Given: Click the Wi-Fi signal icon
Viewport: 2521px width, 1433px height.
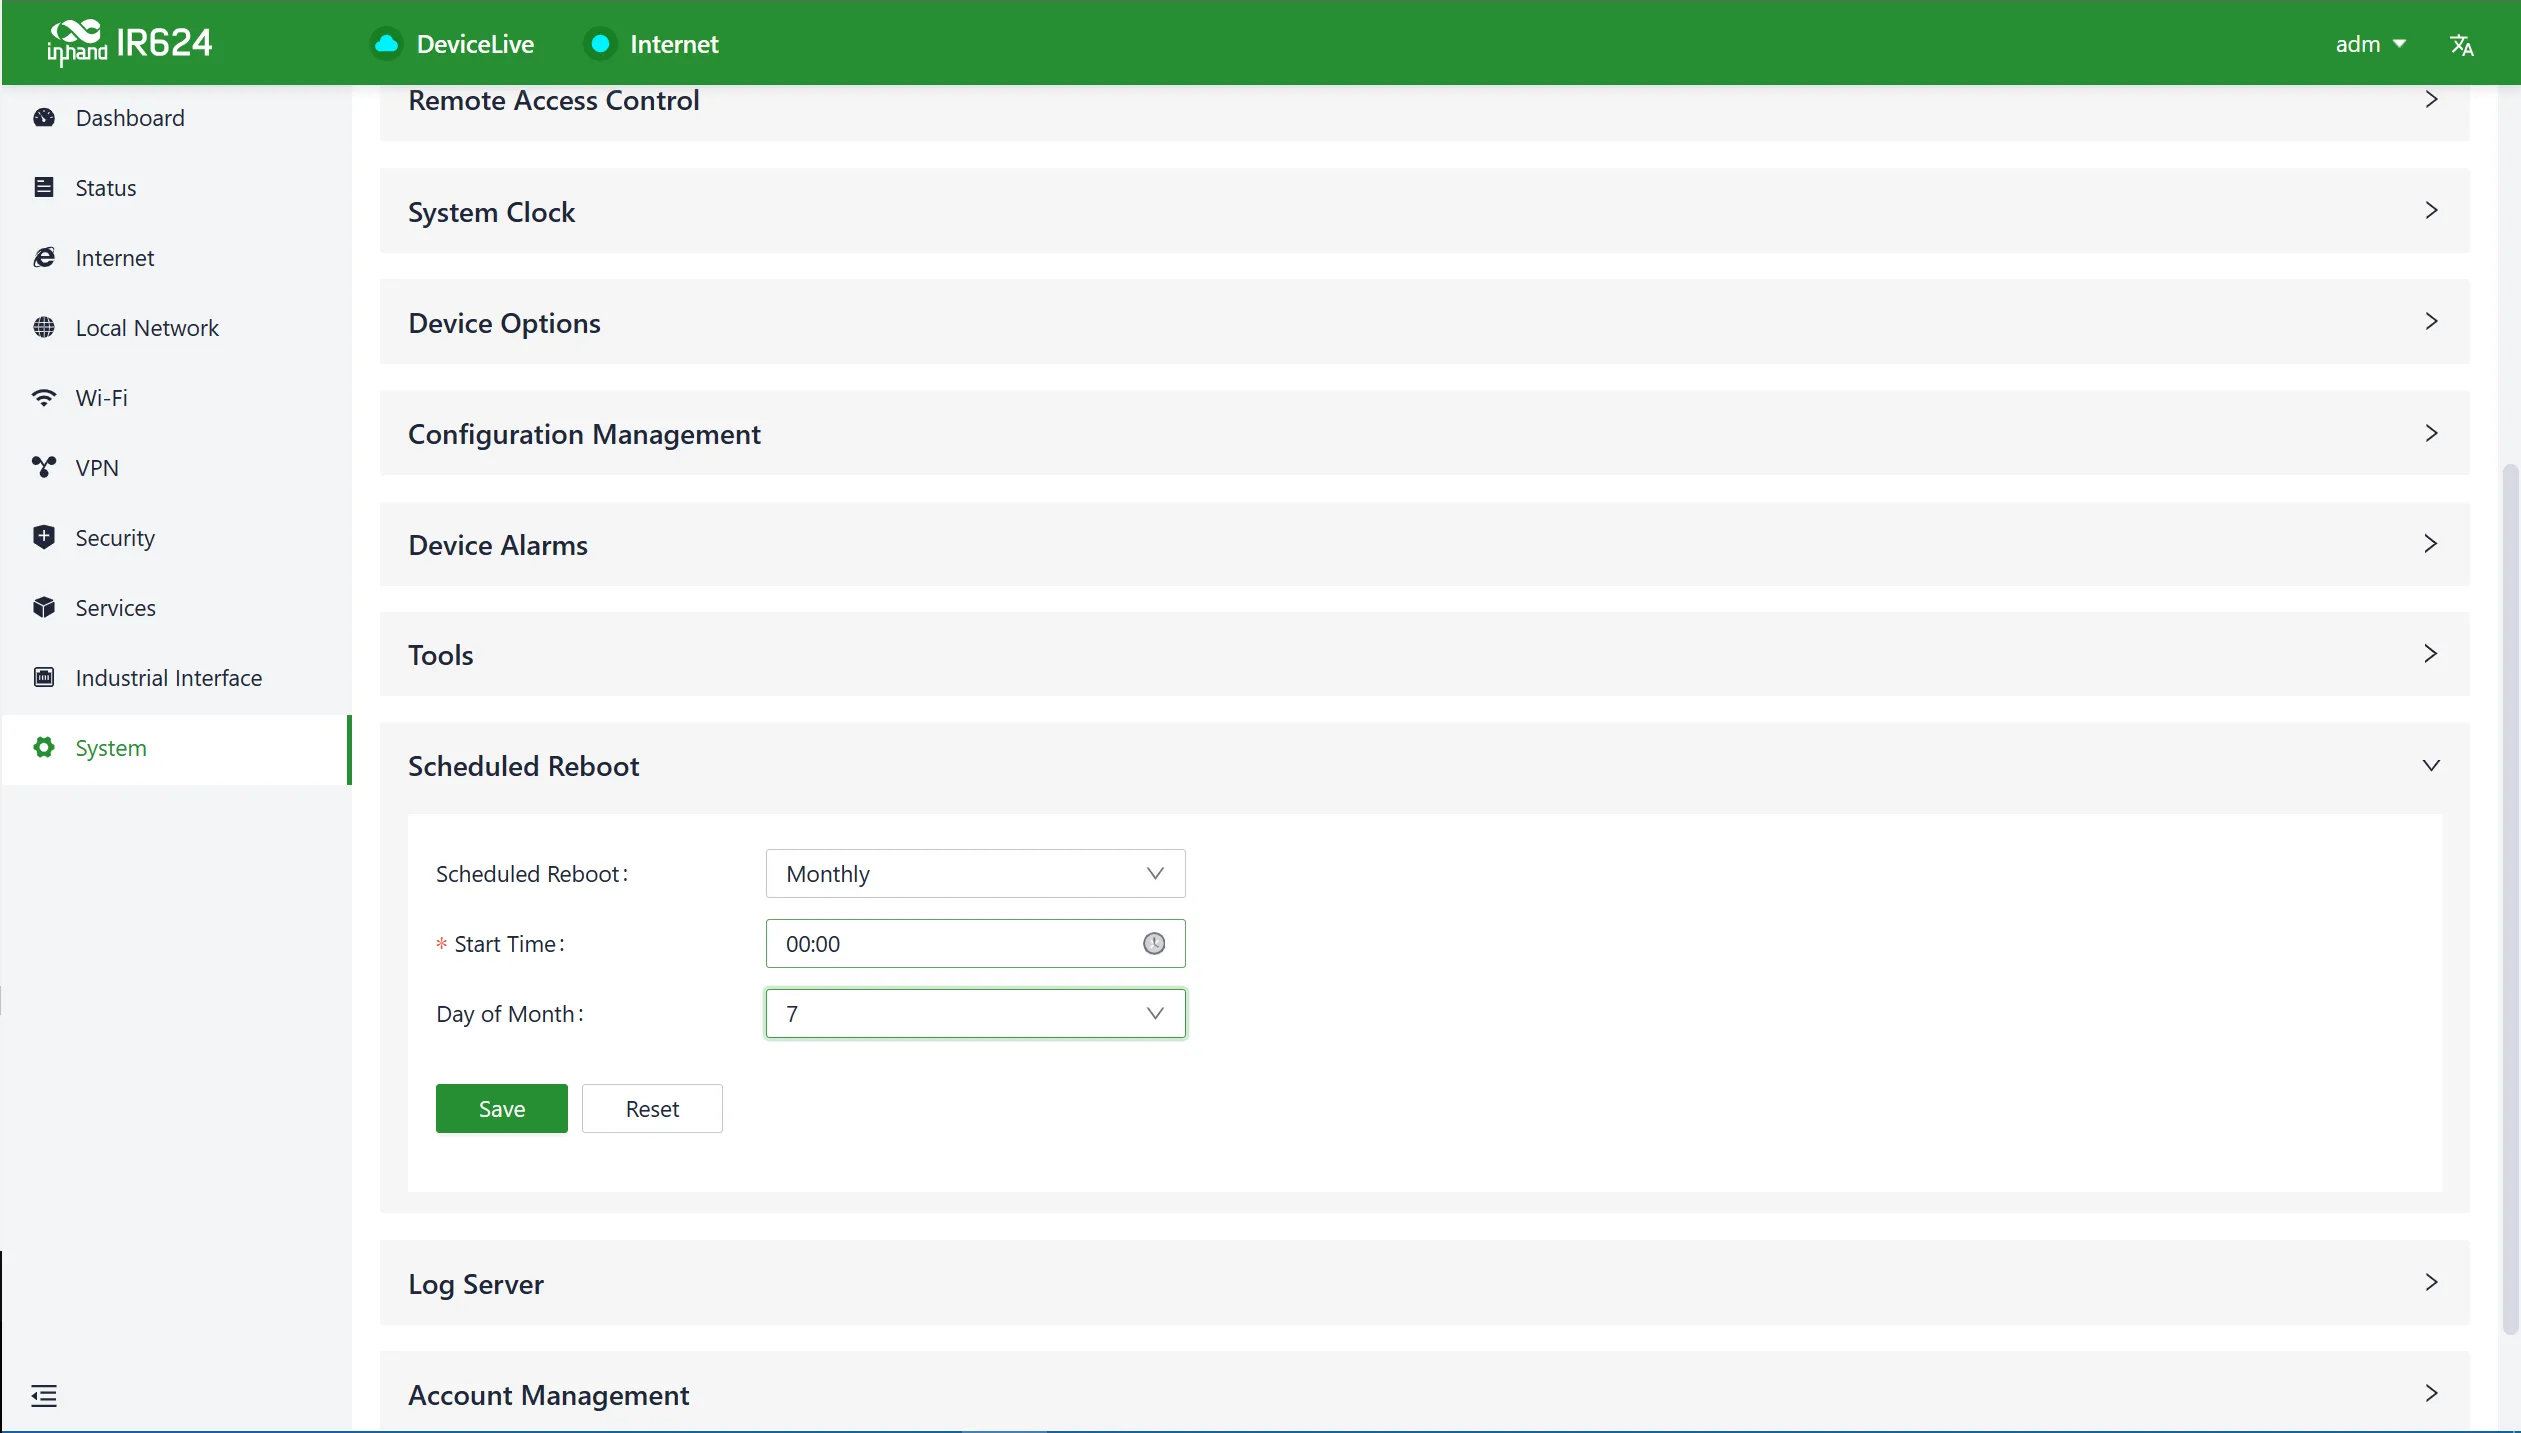Looking at the screenshot, I should tap(44, 397).
